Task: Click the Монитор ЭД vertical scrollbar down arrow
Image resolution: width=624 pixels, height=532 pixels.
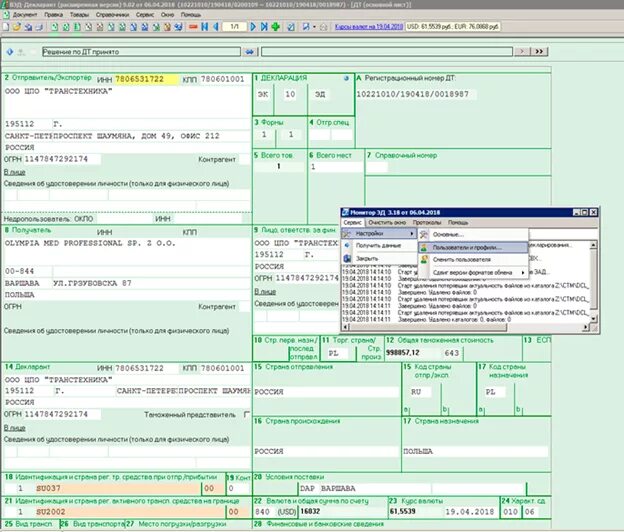Action: (x=593, y=318)
